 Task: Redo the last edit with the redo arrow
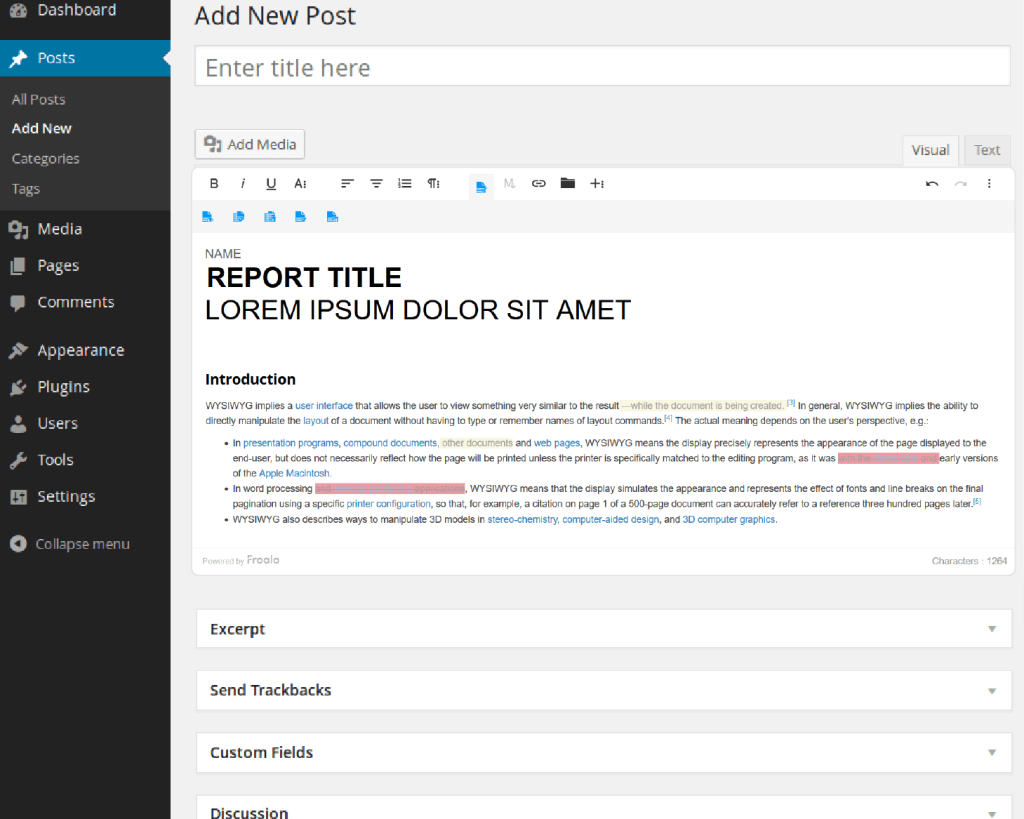(958, 183)
